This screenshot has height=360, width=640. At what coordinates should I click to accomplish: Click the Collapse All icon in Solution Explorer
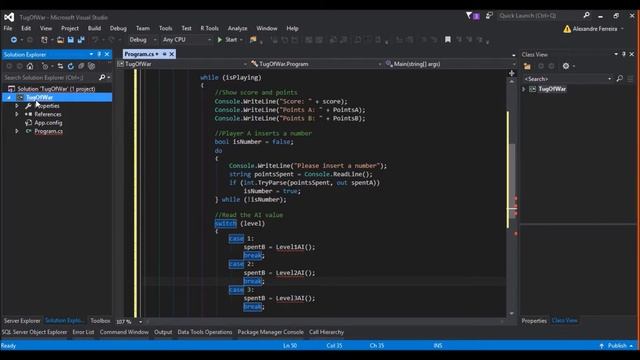pos(81,66)
